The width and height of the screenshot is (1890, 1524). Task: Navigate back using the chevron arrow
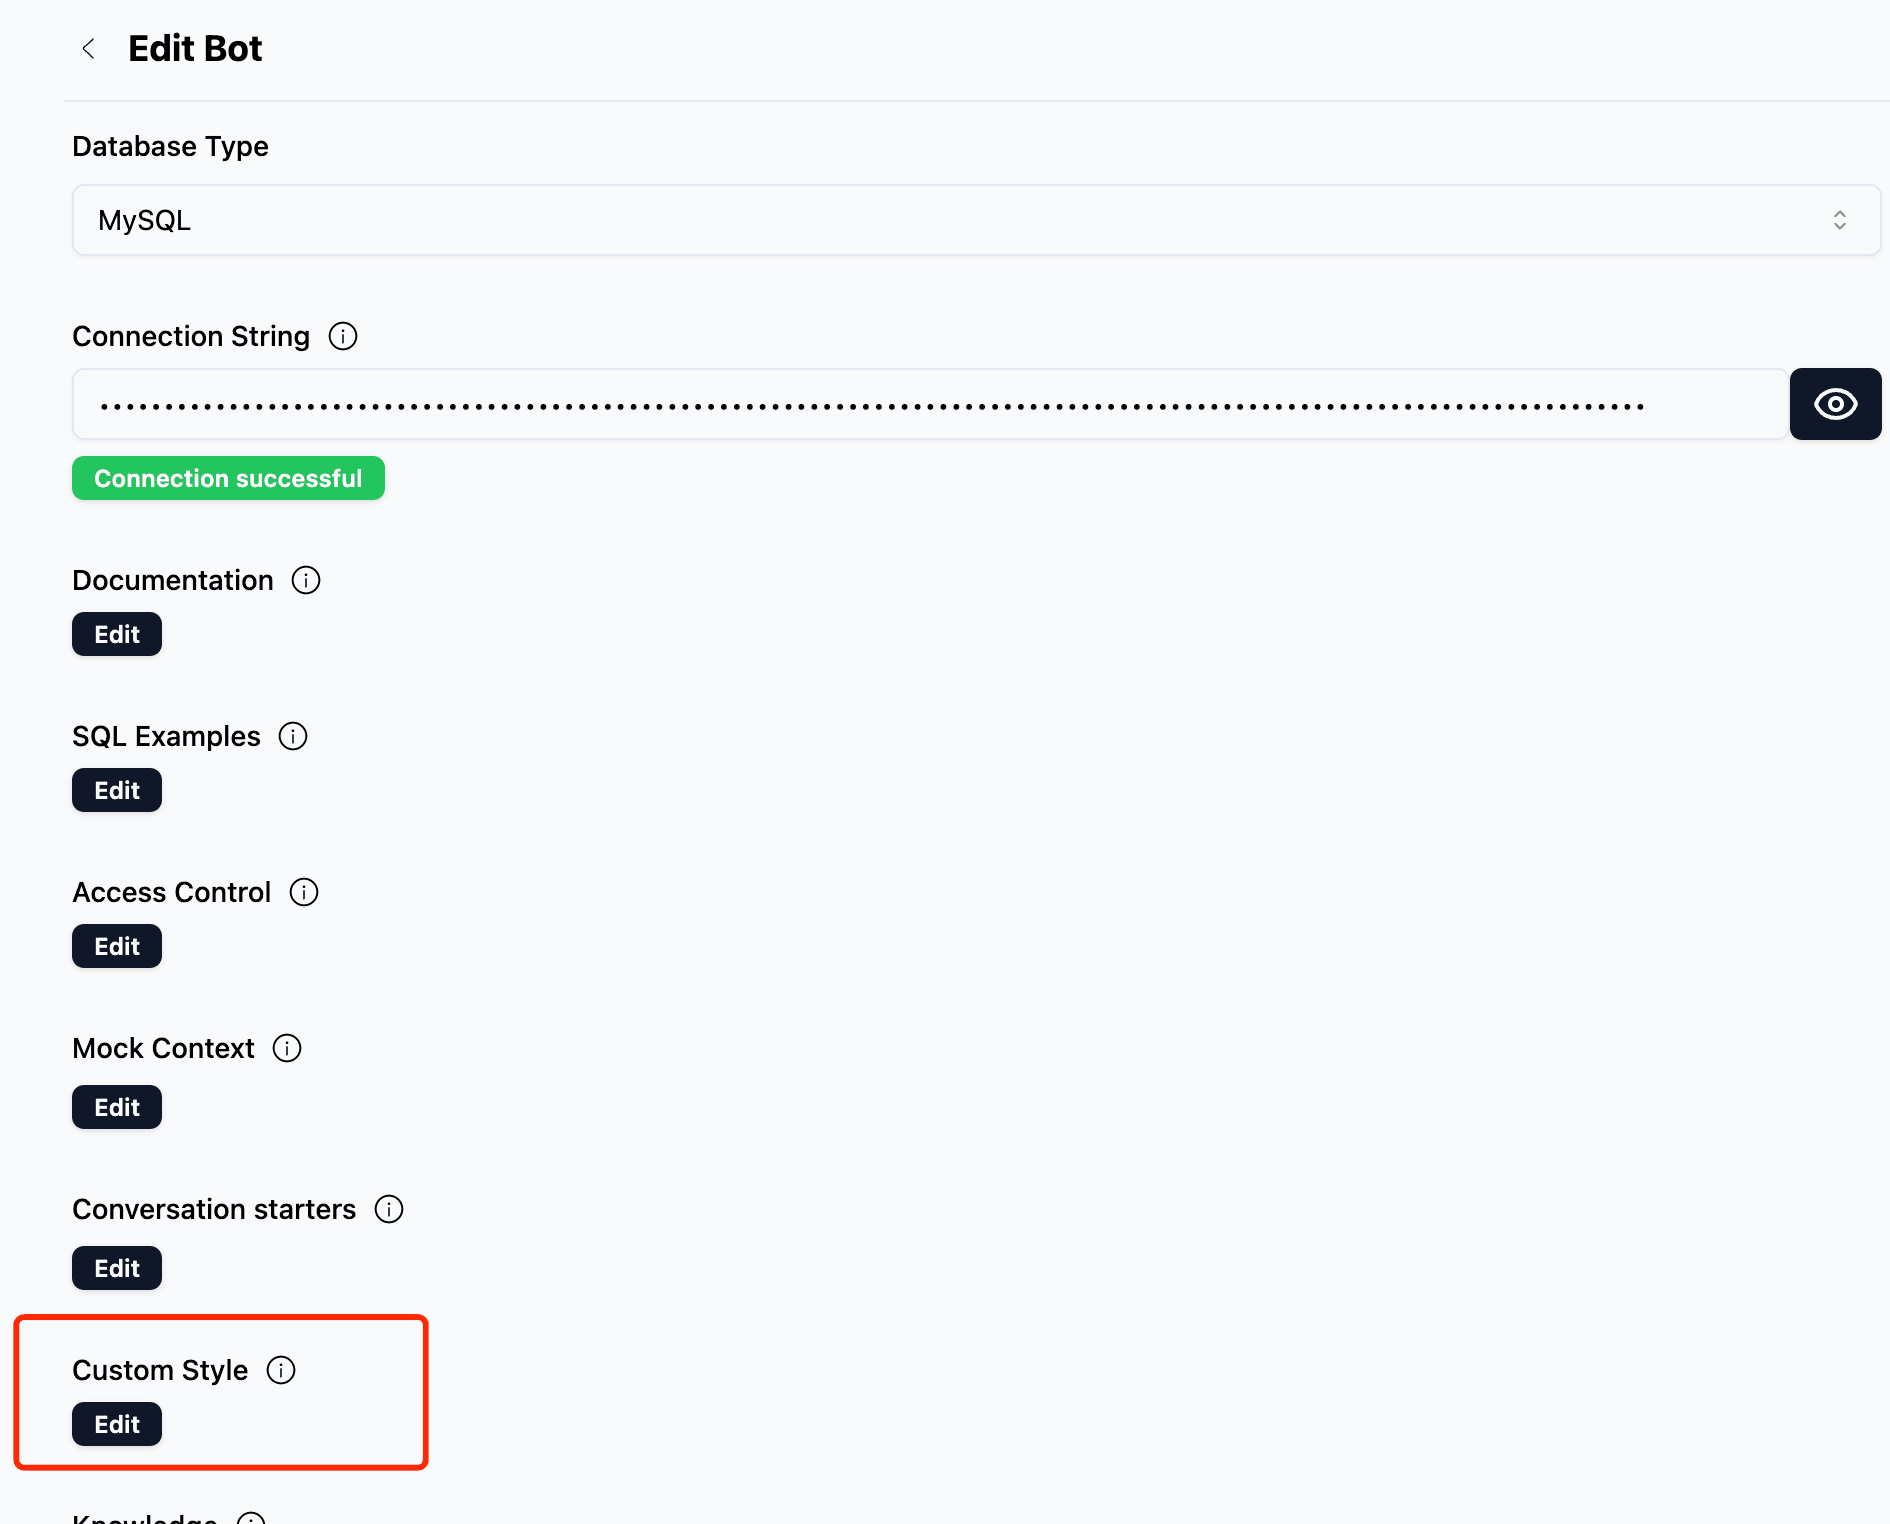(x=90, y=48)
